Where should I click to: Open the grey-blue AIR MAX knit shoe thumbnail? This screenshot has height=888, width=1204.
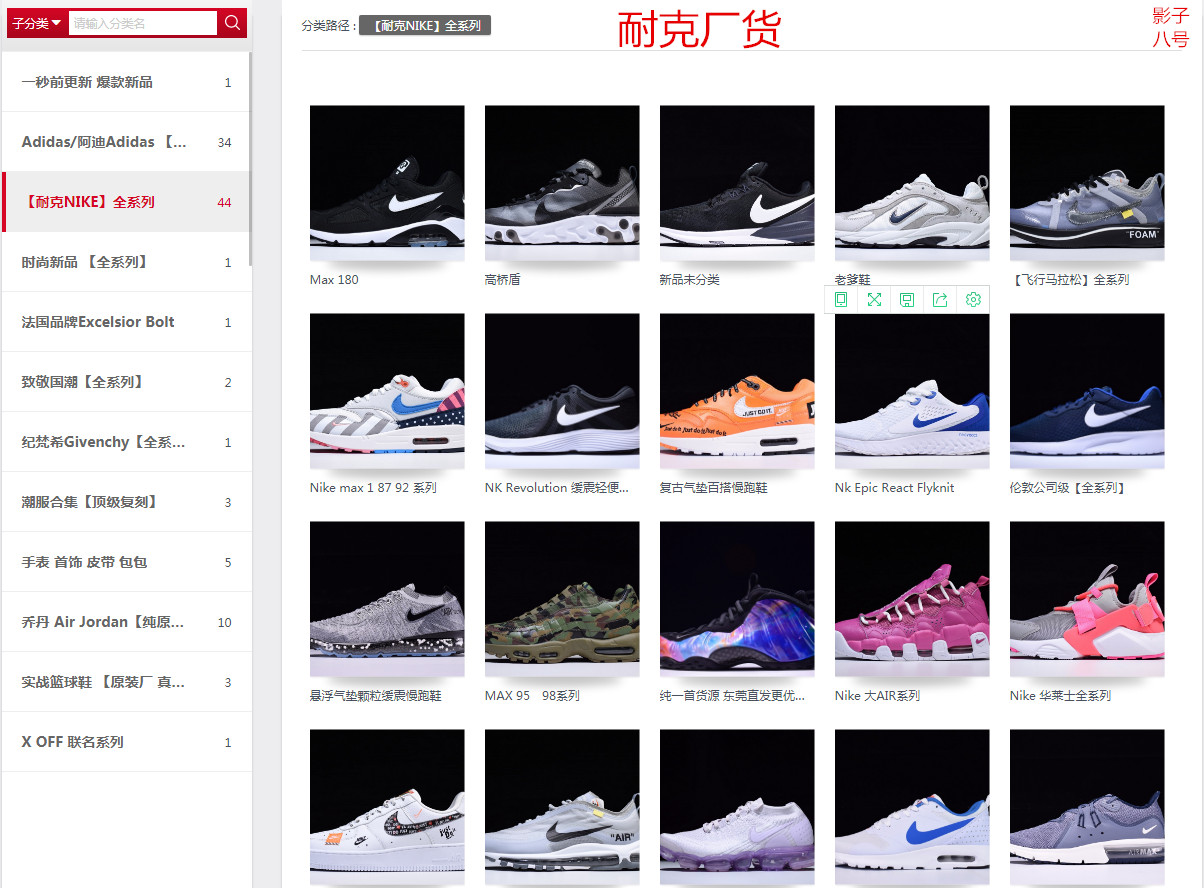click(1087, 807)
